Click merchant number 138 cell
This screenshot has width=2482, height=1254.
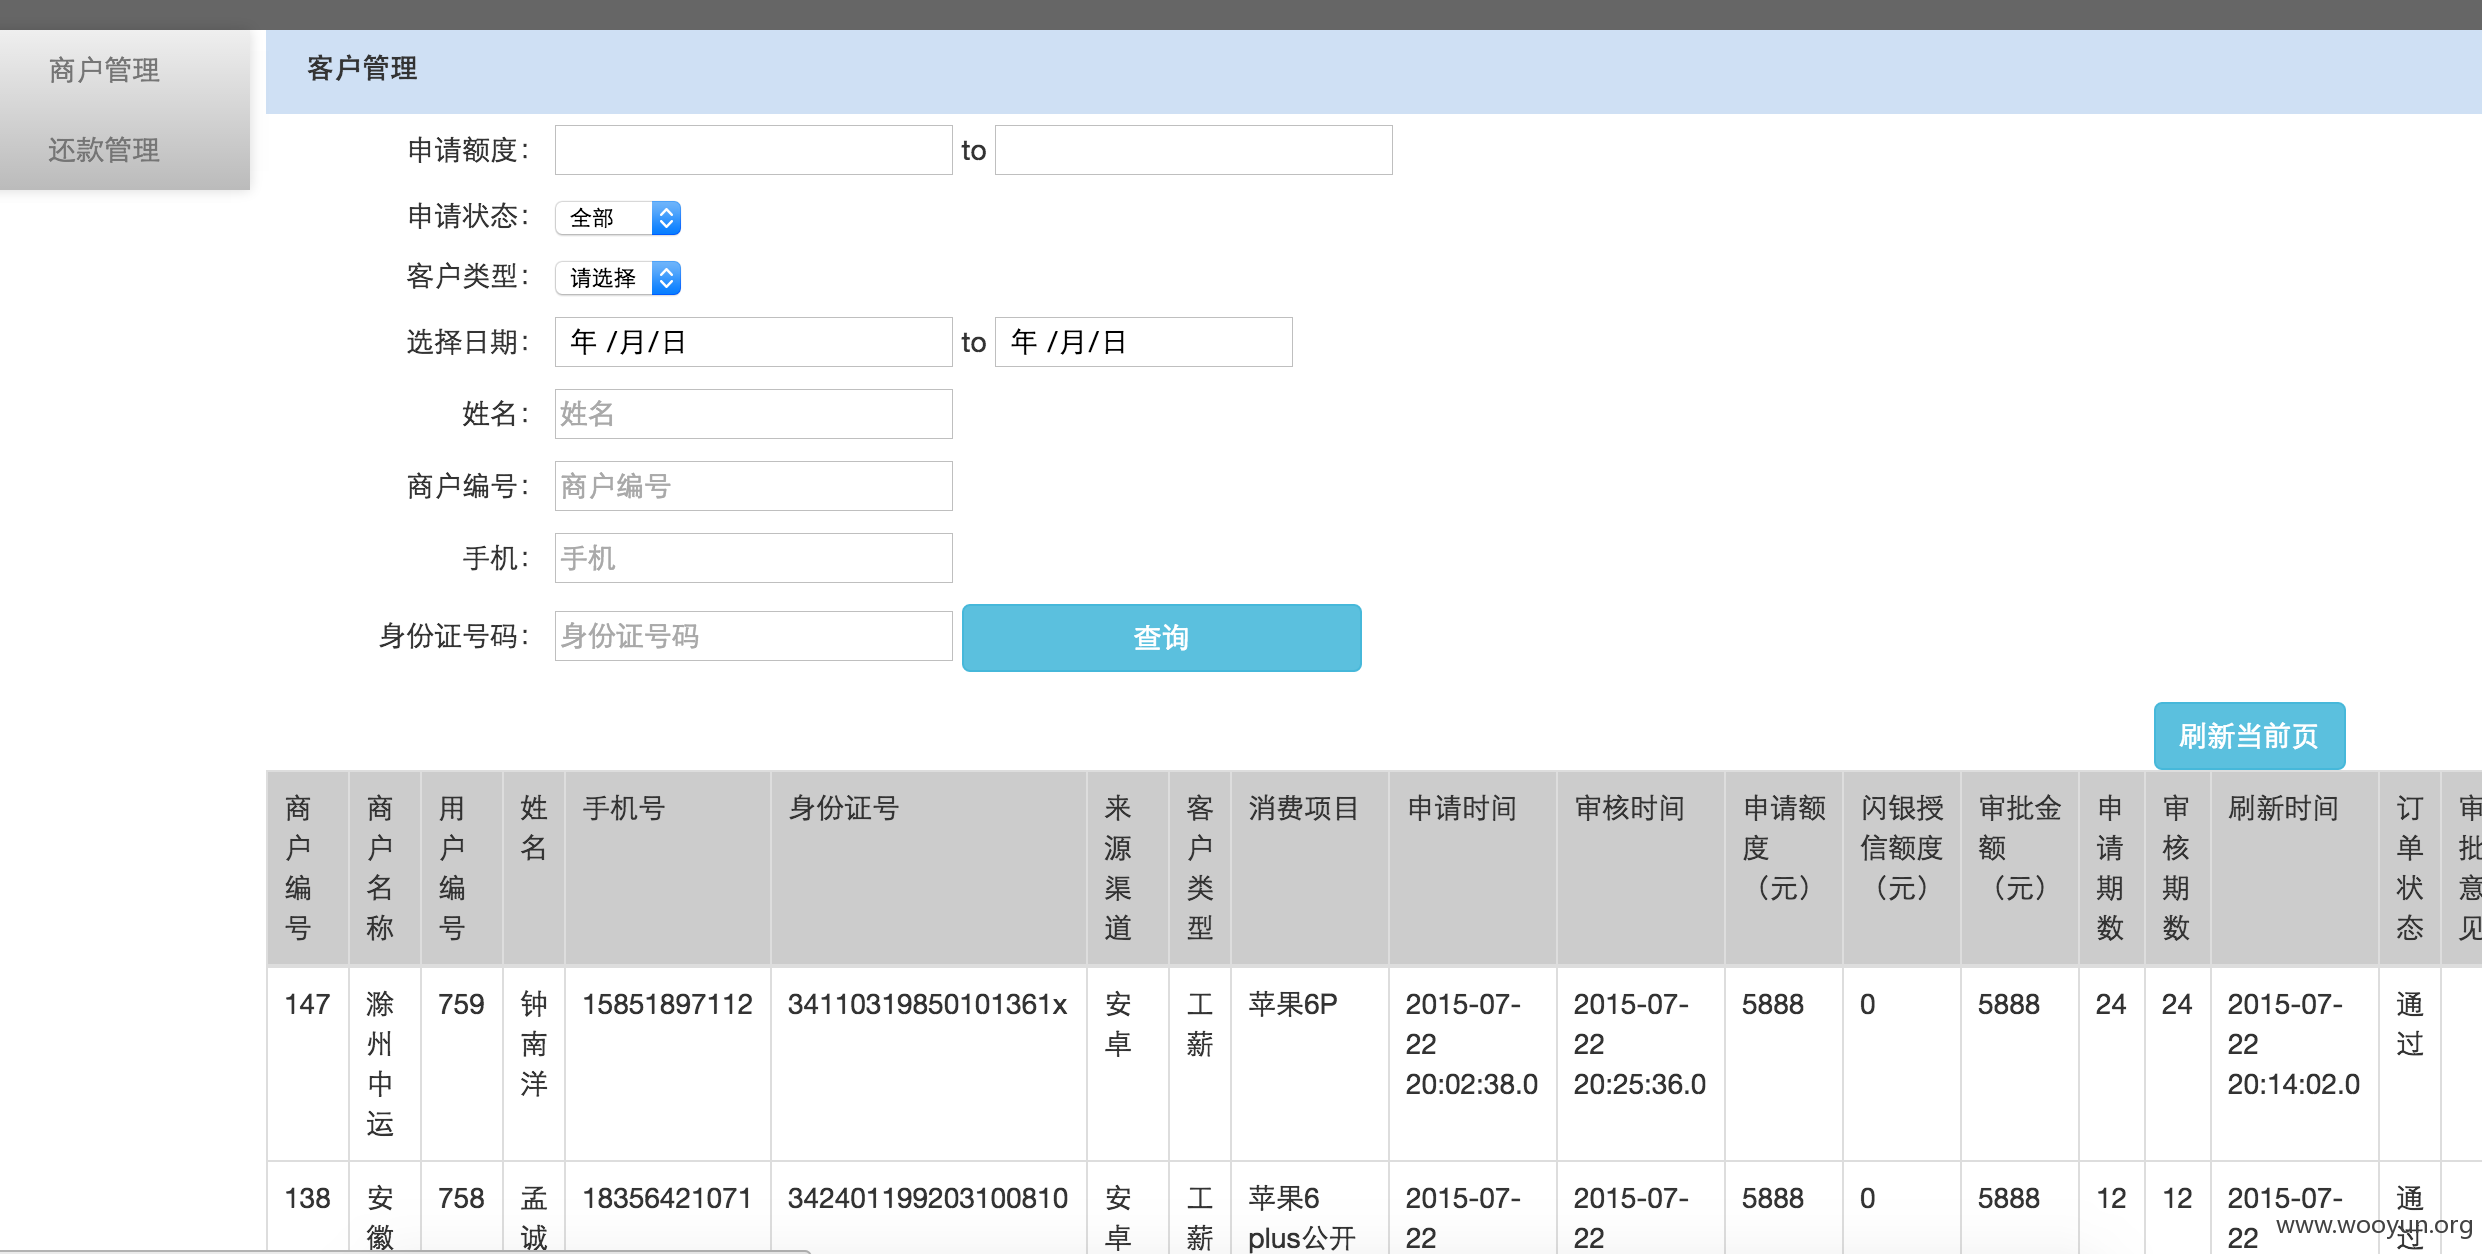point(308,1207)
